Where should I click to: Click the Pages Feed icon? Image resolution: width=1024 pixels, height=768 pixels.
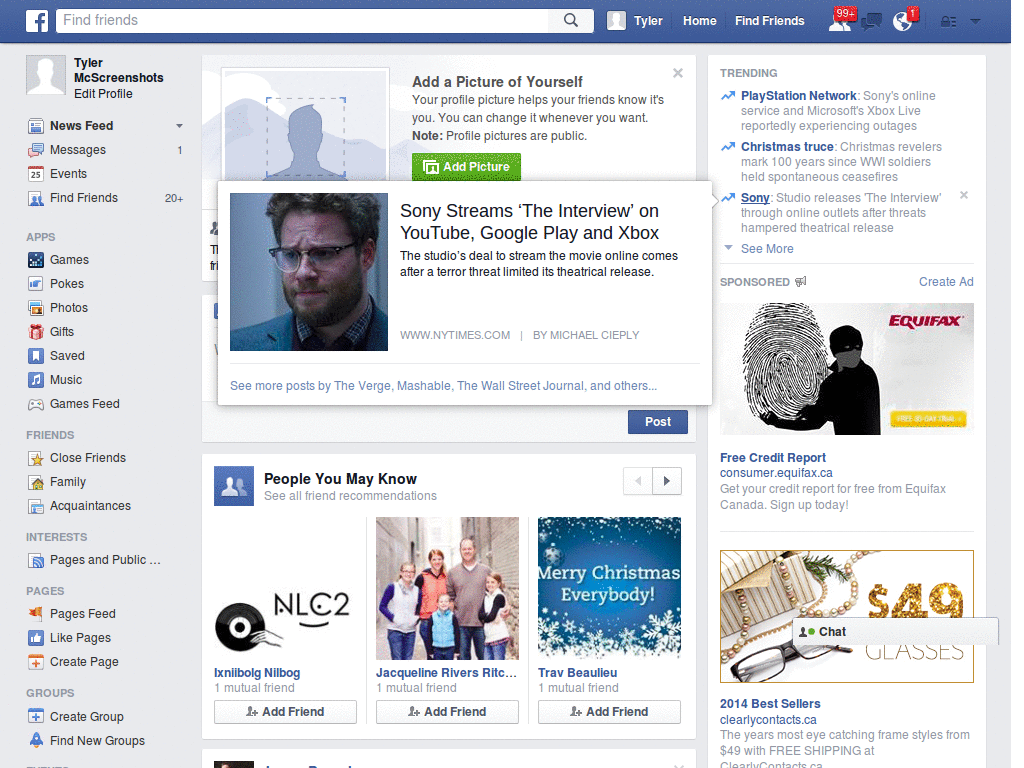(36, 614)
